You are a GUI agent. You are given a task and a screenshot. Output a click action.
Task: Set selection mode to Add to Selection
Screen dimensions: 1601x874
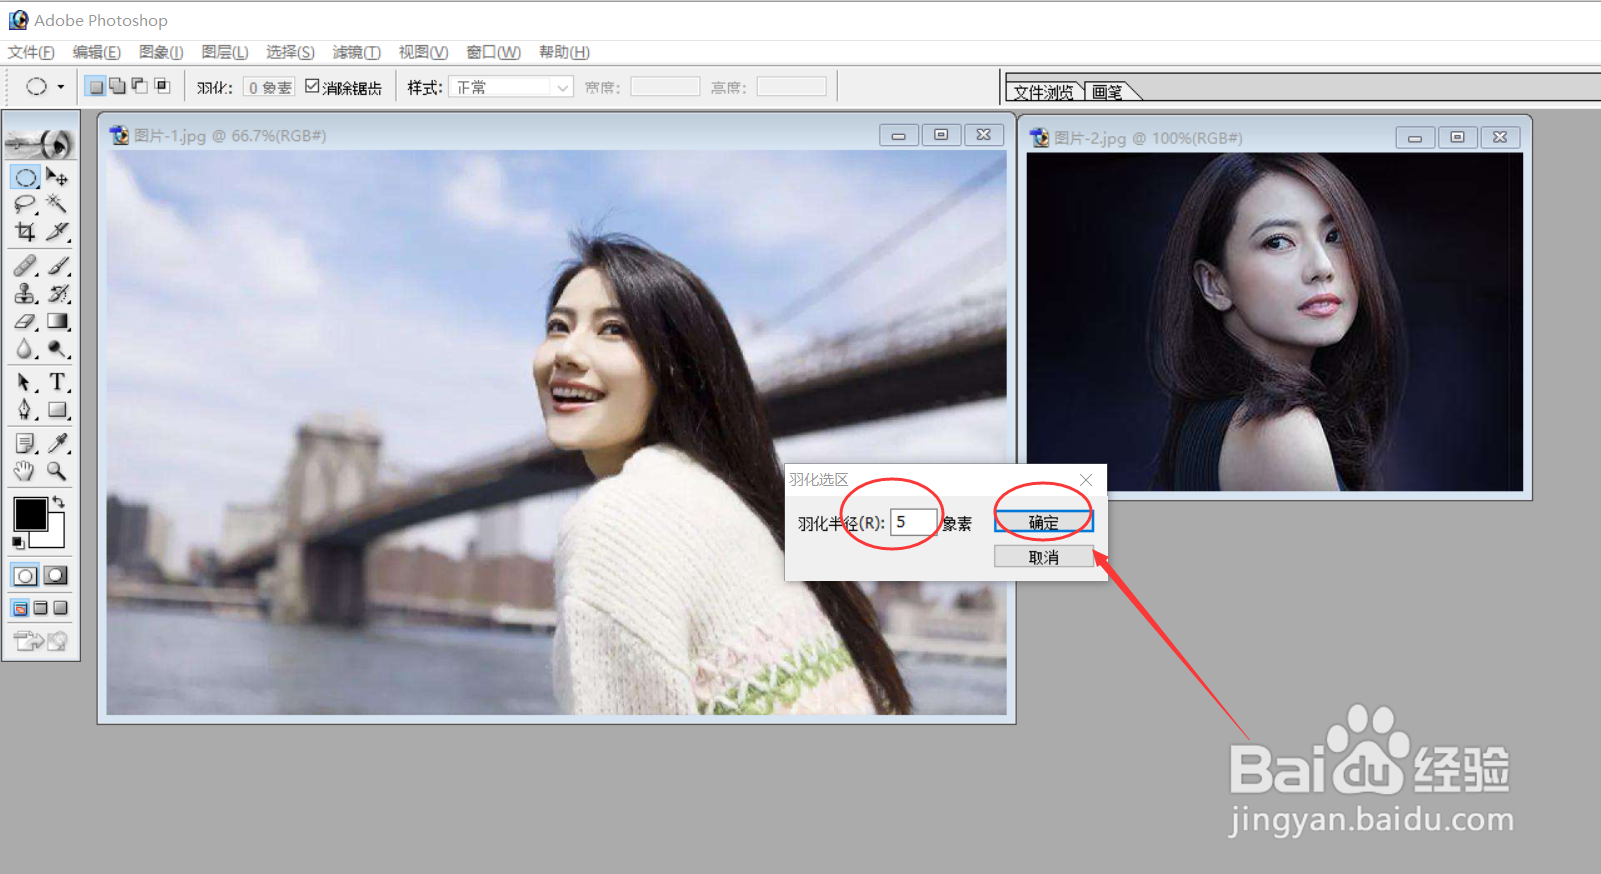(117, 87)
